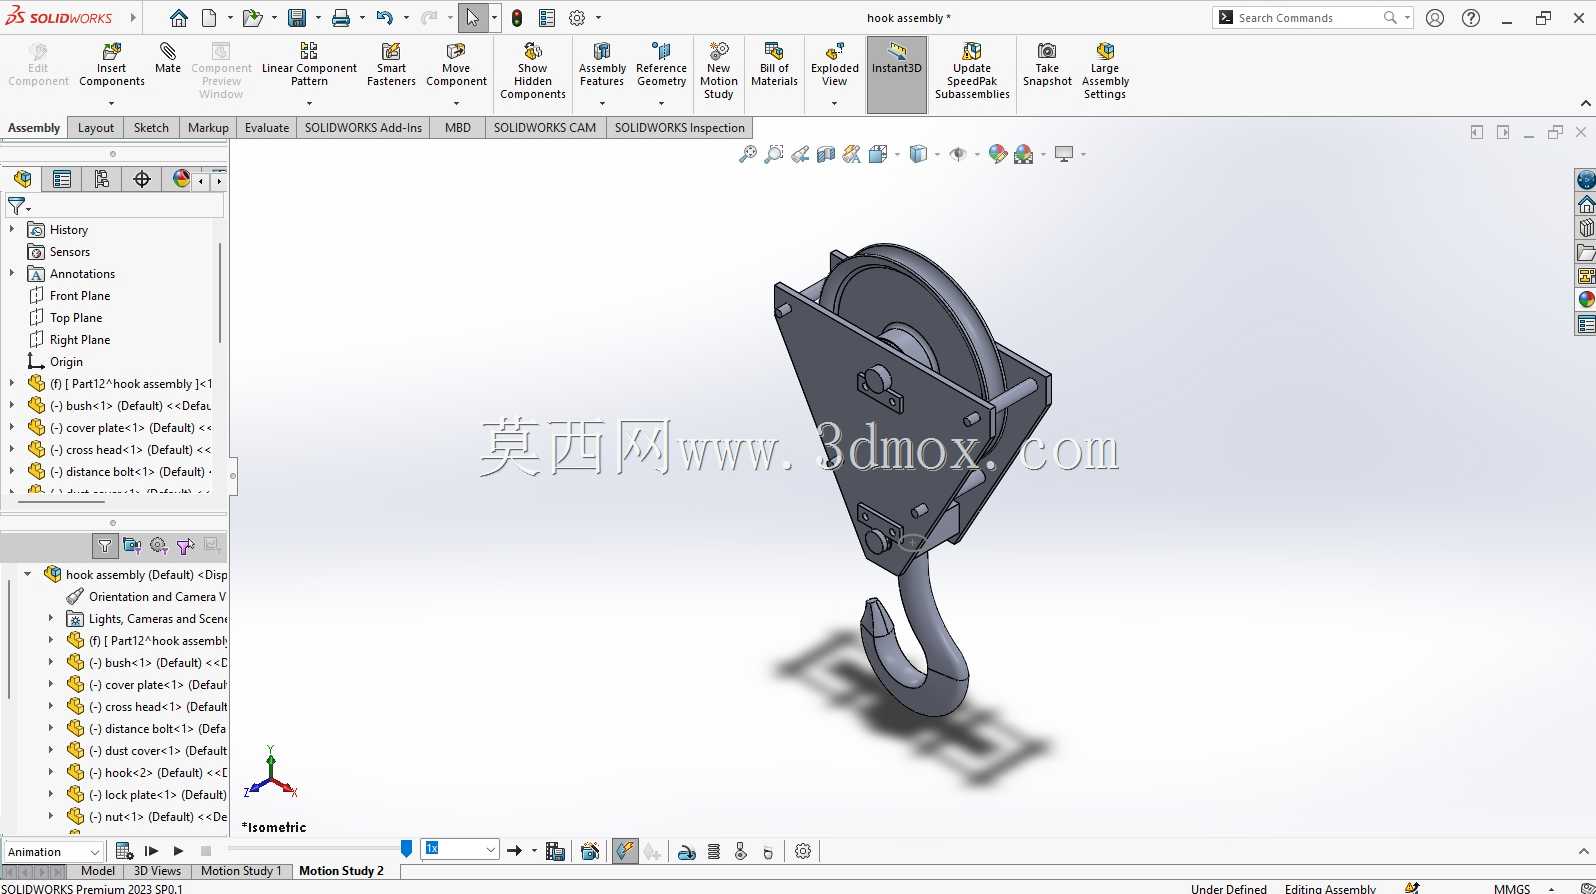Viewport: 1596px width, 894px height.
Task: Add a Motor in motion toolbar
Action: click(687, 851)
